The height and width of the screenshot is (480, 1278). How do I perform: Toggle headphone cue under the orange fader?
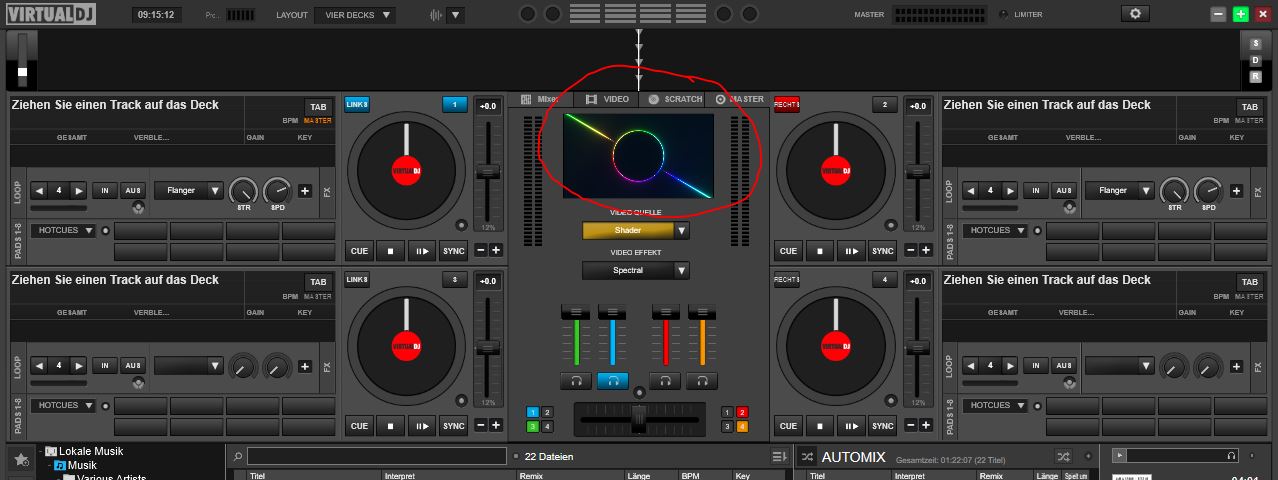pyautogui.click(x=702, y=380)
